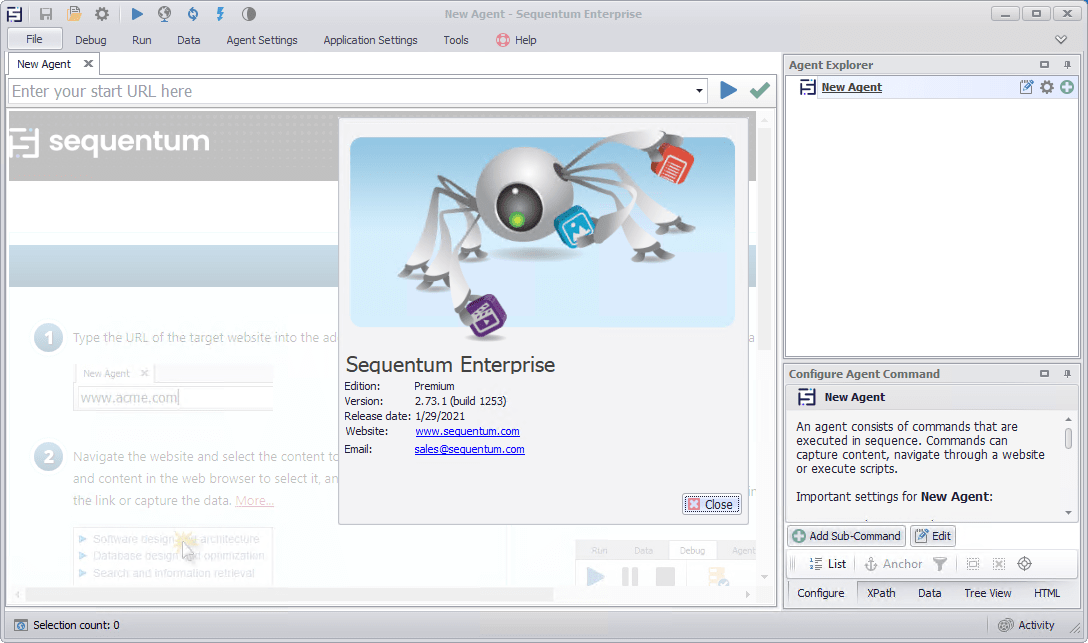
Task: Switch to the HTML tab
Action: point(1047,593)
